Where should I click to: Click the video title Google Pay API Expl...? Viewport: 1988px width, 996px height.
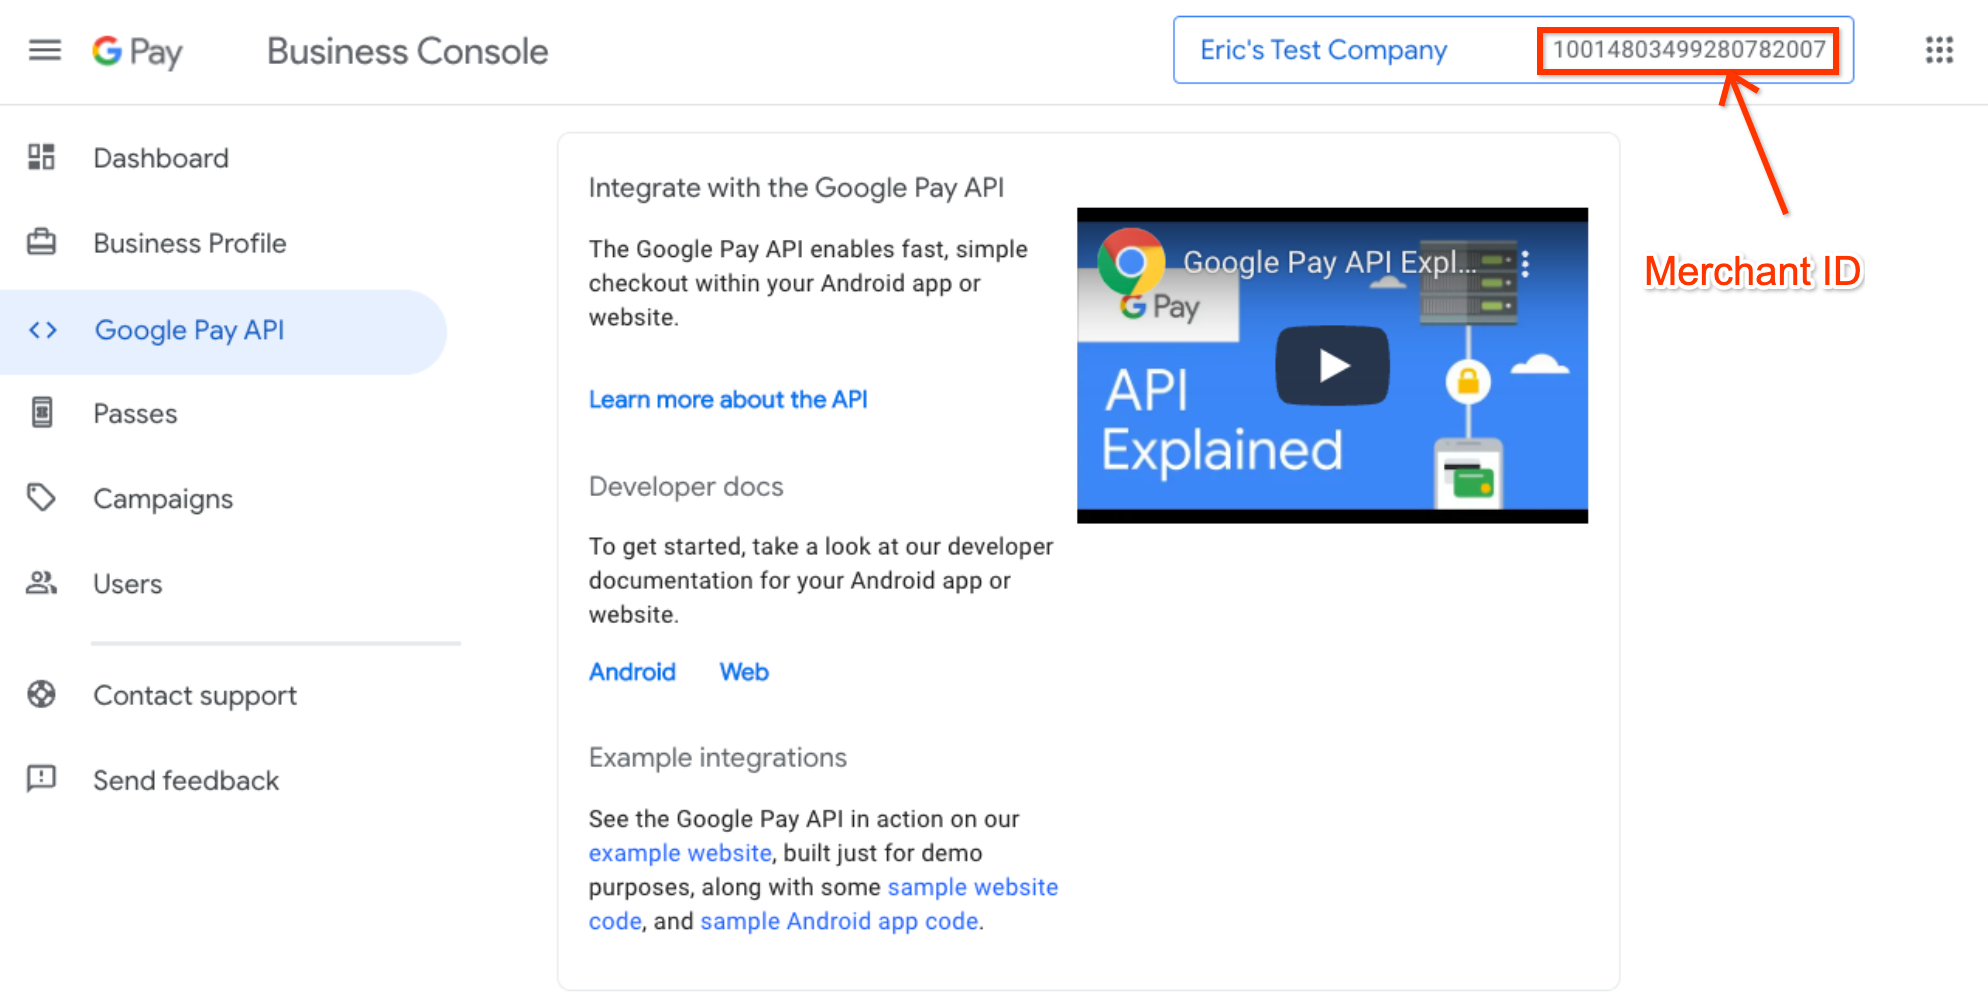click(x=1330, y=262)
